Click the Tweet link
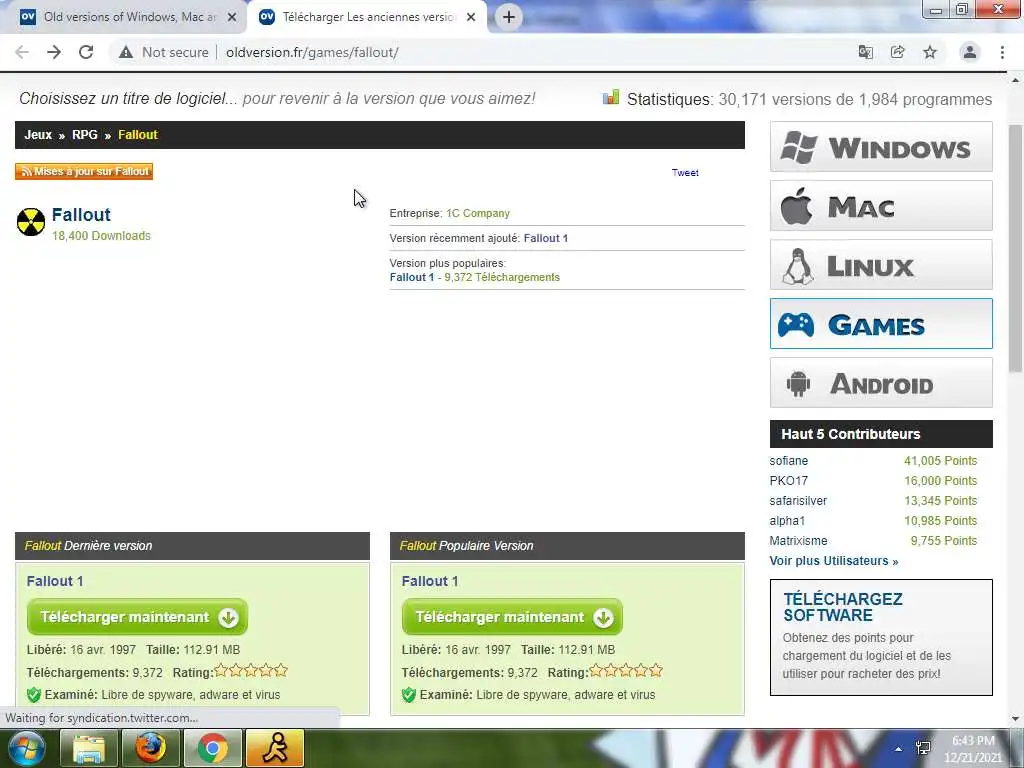 pyautogui.click(x=685, y=172)
